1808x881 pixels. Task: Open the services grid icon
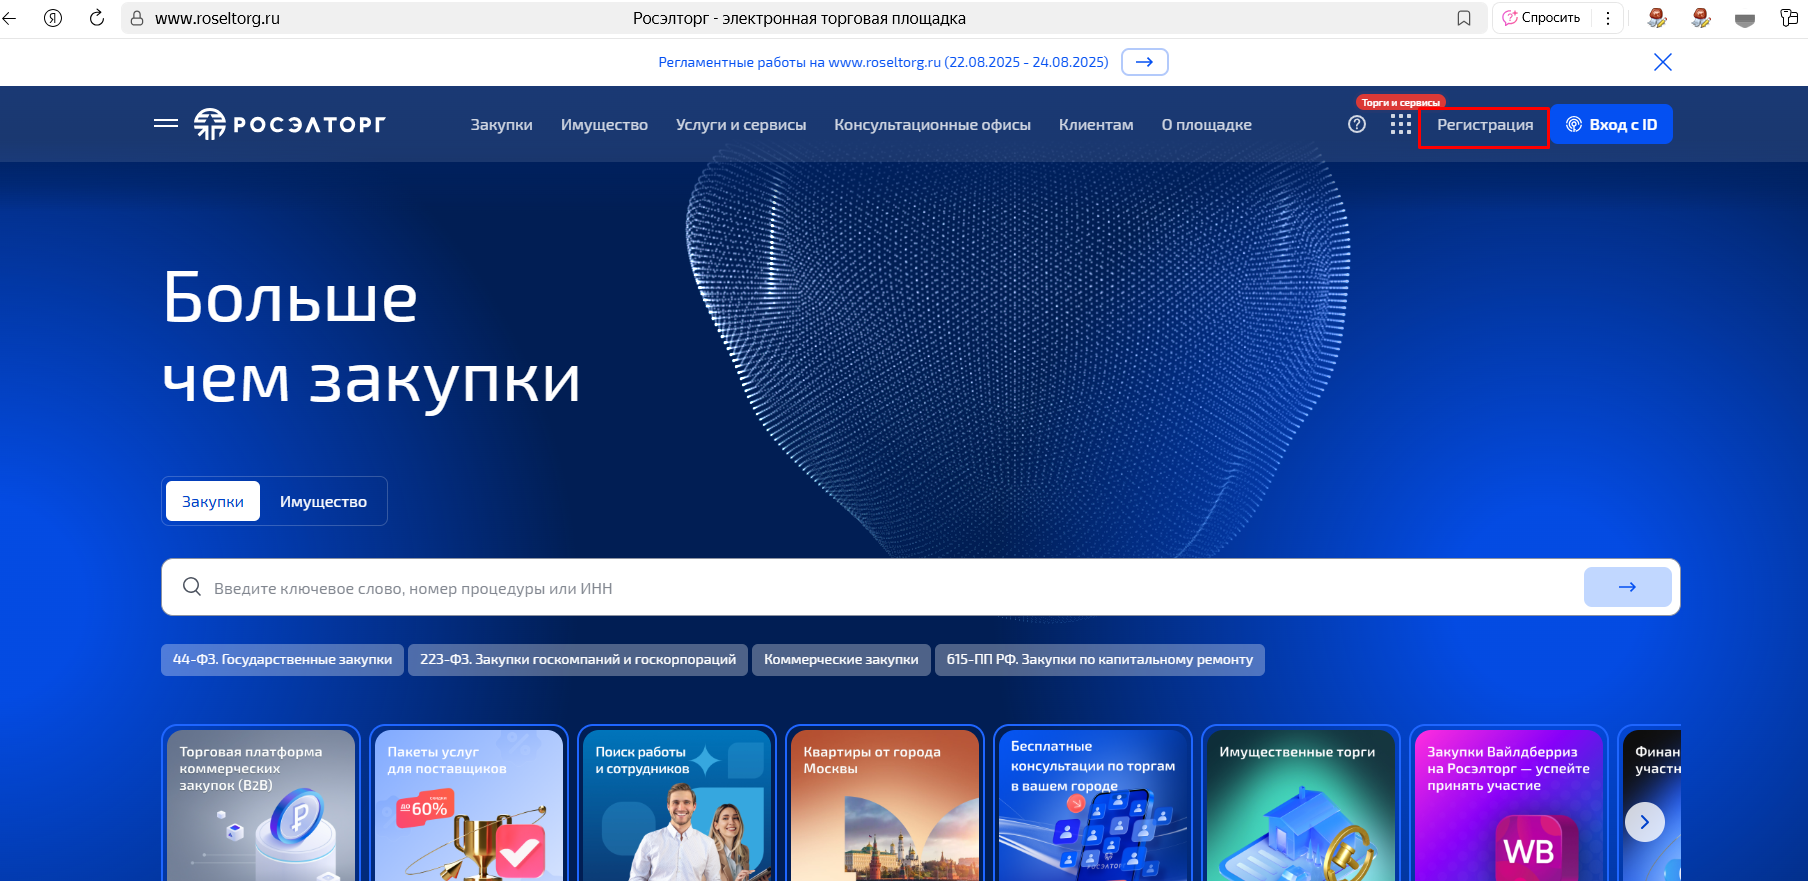pyautogui.click(x=1400, y=124)
